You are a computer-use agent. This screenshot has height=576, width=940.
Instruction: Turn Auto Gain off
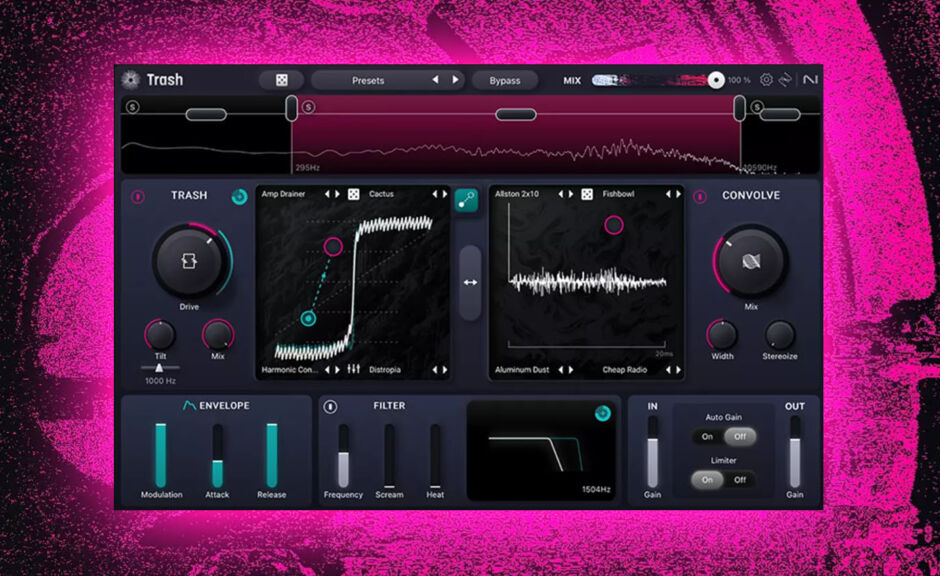coord(740,436)
